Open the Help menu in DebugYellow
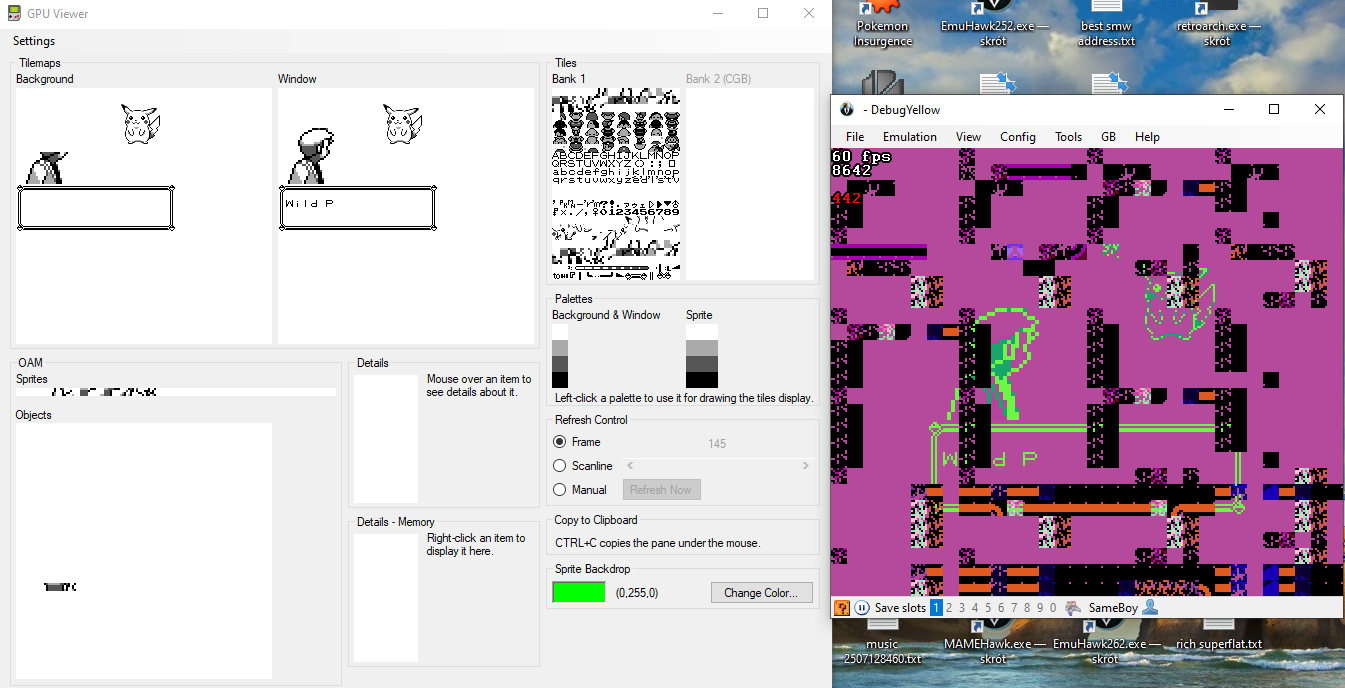1345x688 pixels. coord(1147,137)
